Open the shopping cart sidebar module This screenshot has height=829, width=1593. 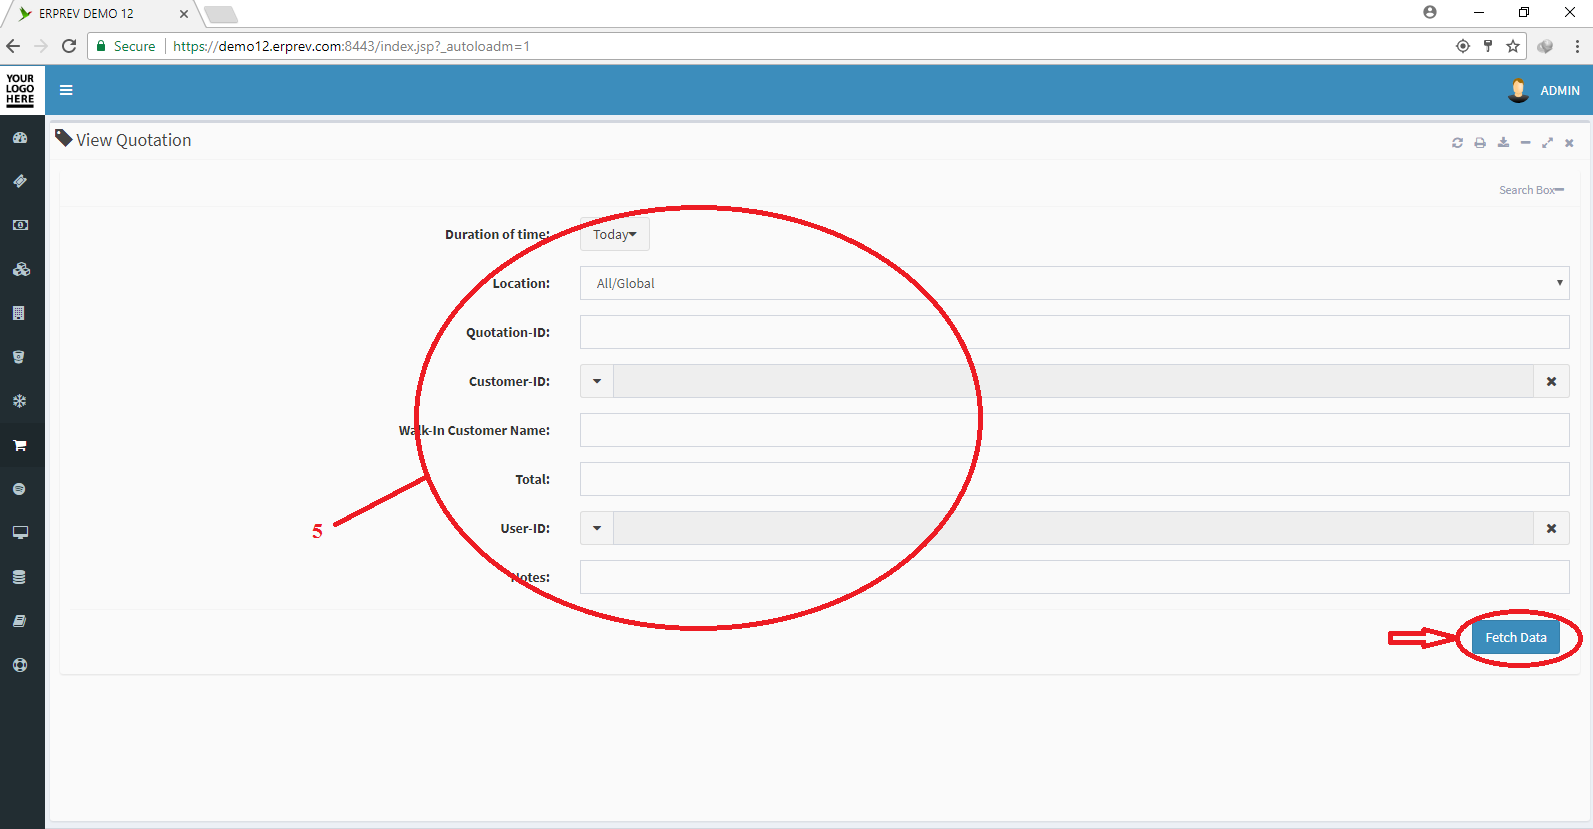click(20, 445)
